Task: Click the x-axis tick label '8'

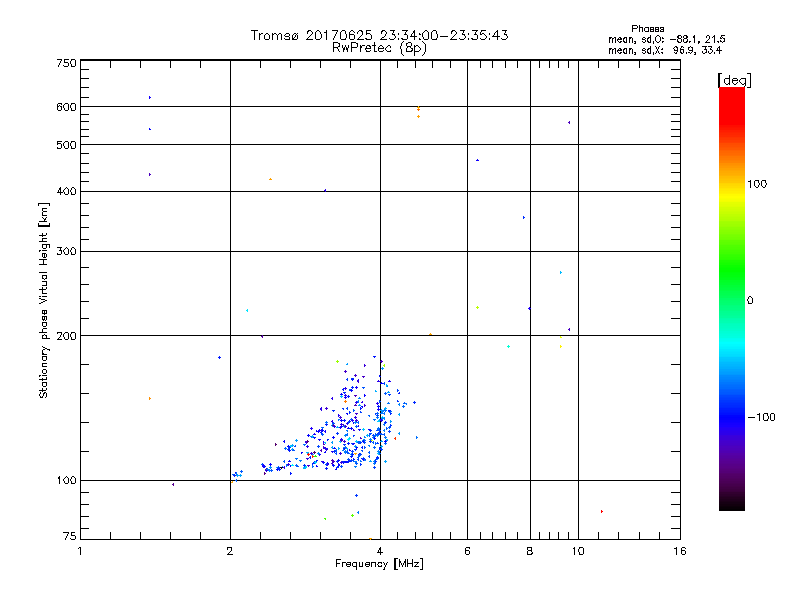Action: click(x=530, y=551)
